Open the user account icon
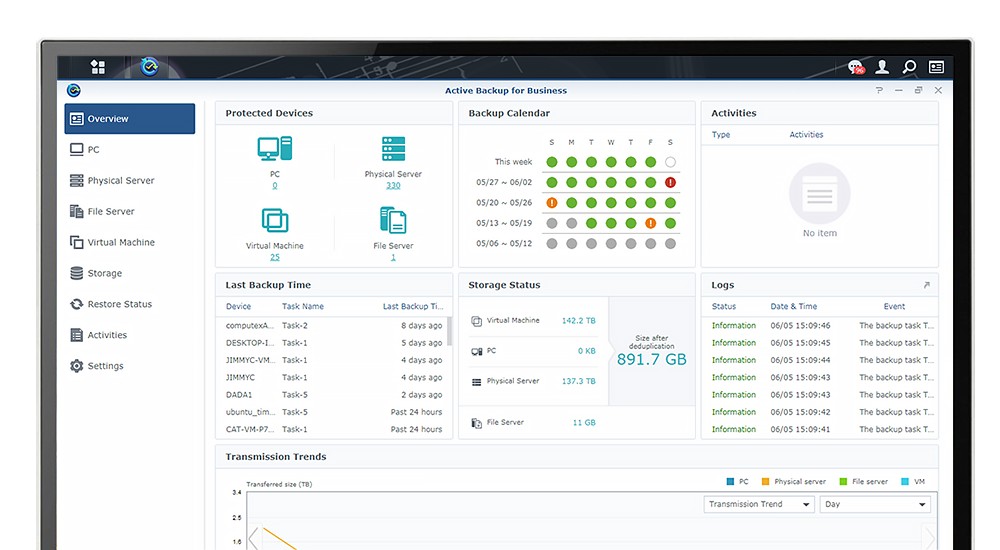Screen dimensions: 1000x550 [x=883, y=67]
